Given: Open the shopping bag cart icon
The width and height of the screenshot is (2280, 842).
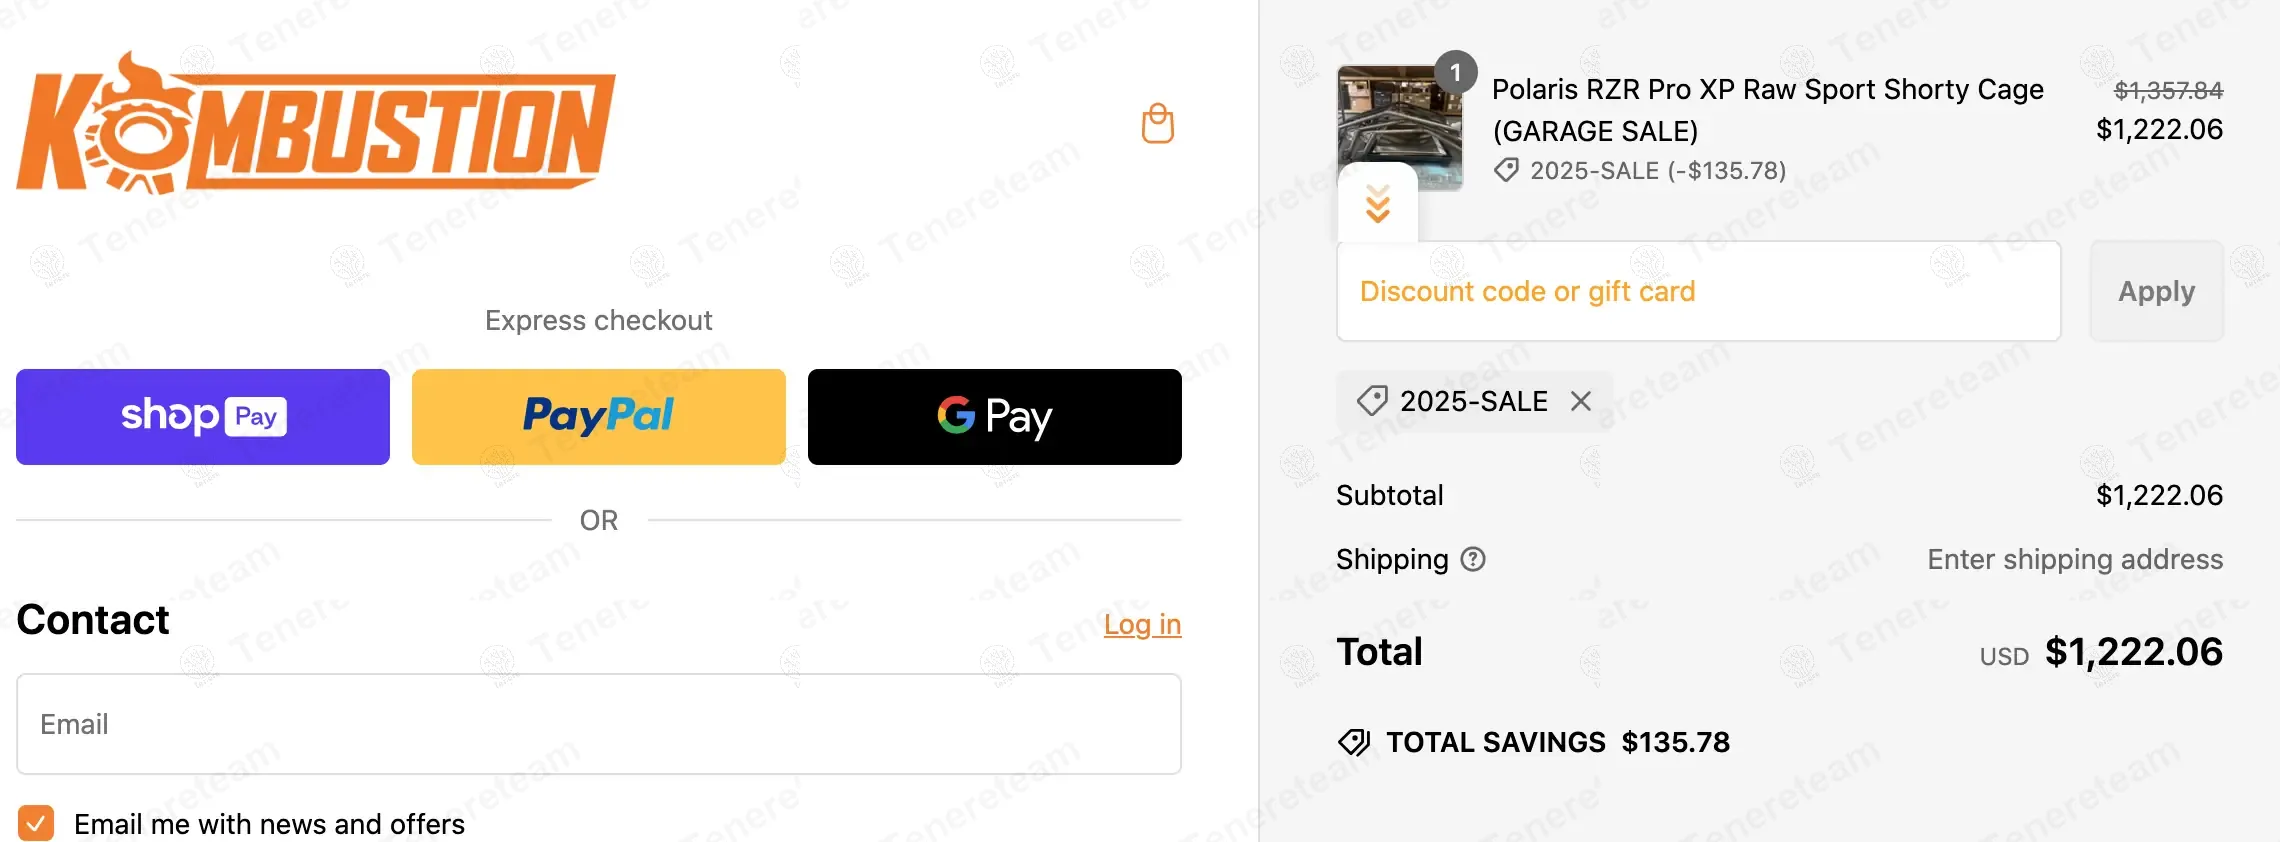Looking at the screenshot, I should pyautogui.click(x=1157, y=123).
